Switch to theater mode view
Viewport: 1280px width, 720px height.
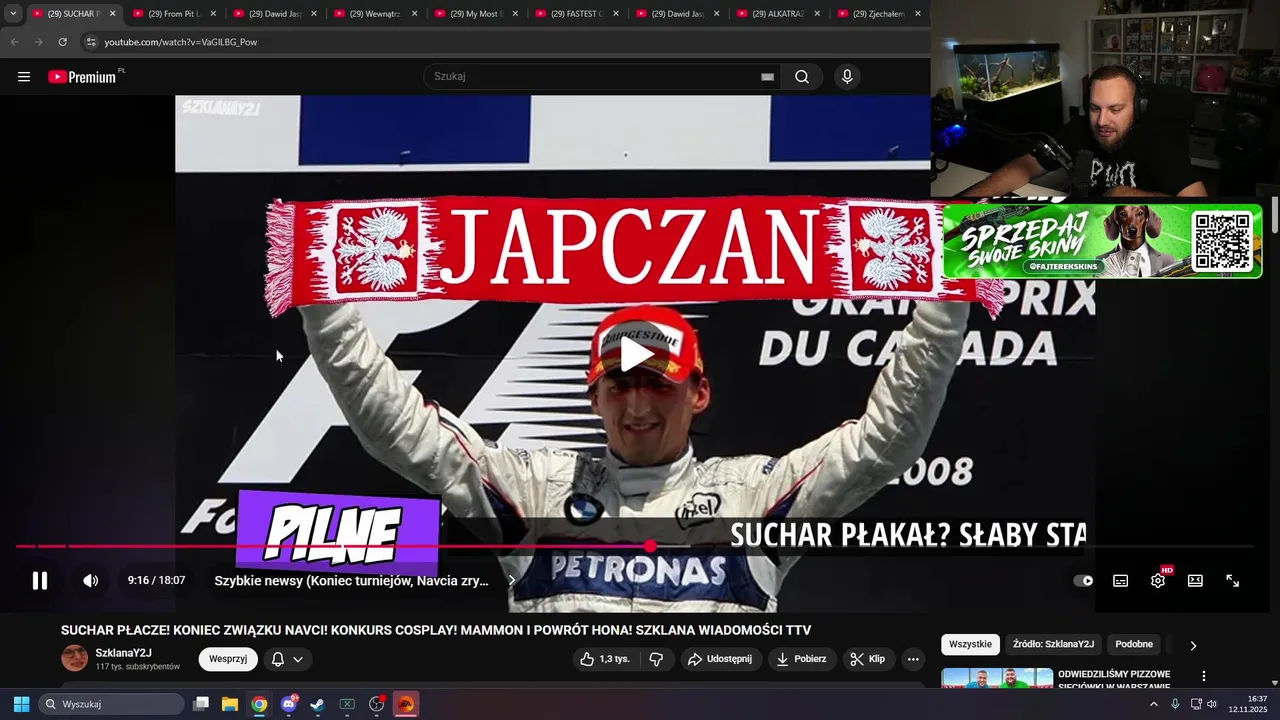click(1195, 580)
